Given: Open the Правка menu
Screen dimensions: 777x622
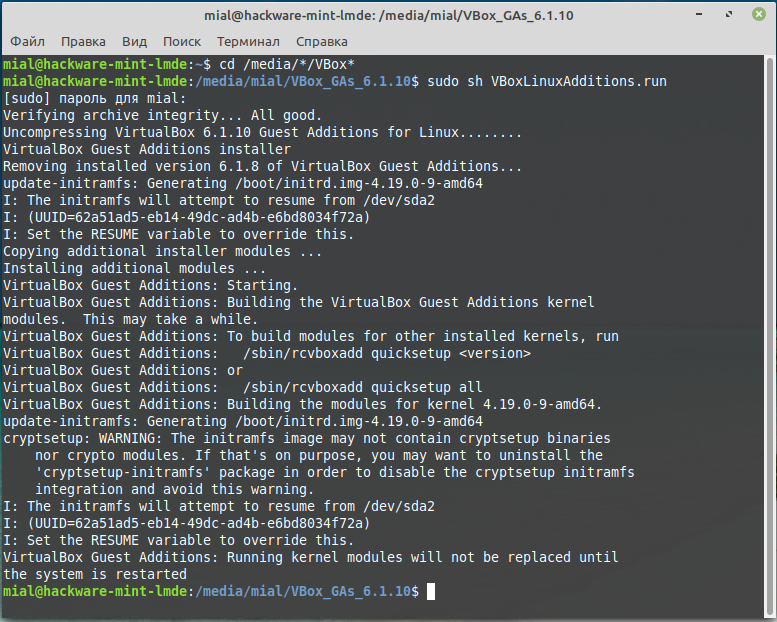Looking at the screenshot, I should coord(83,42).
